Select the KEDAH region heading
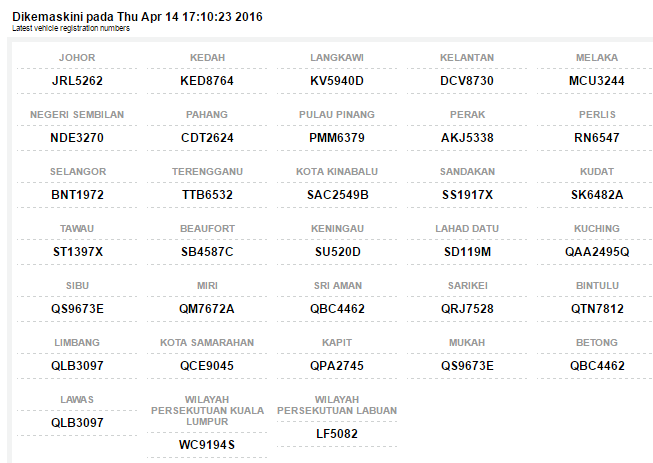Screen dimensions: 653x463 point(207,57)
